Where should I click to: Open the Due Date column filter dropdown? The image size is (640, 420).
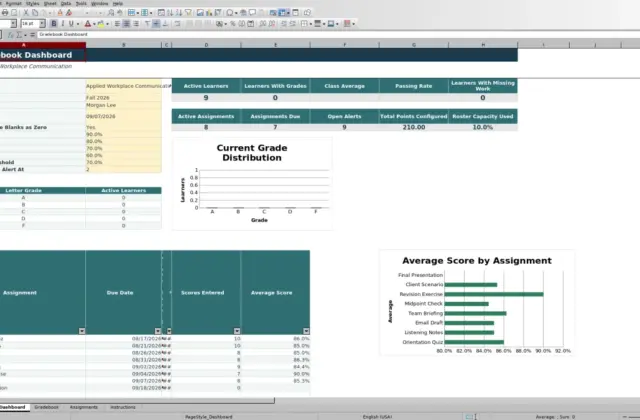(158, 331)
